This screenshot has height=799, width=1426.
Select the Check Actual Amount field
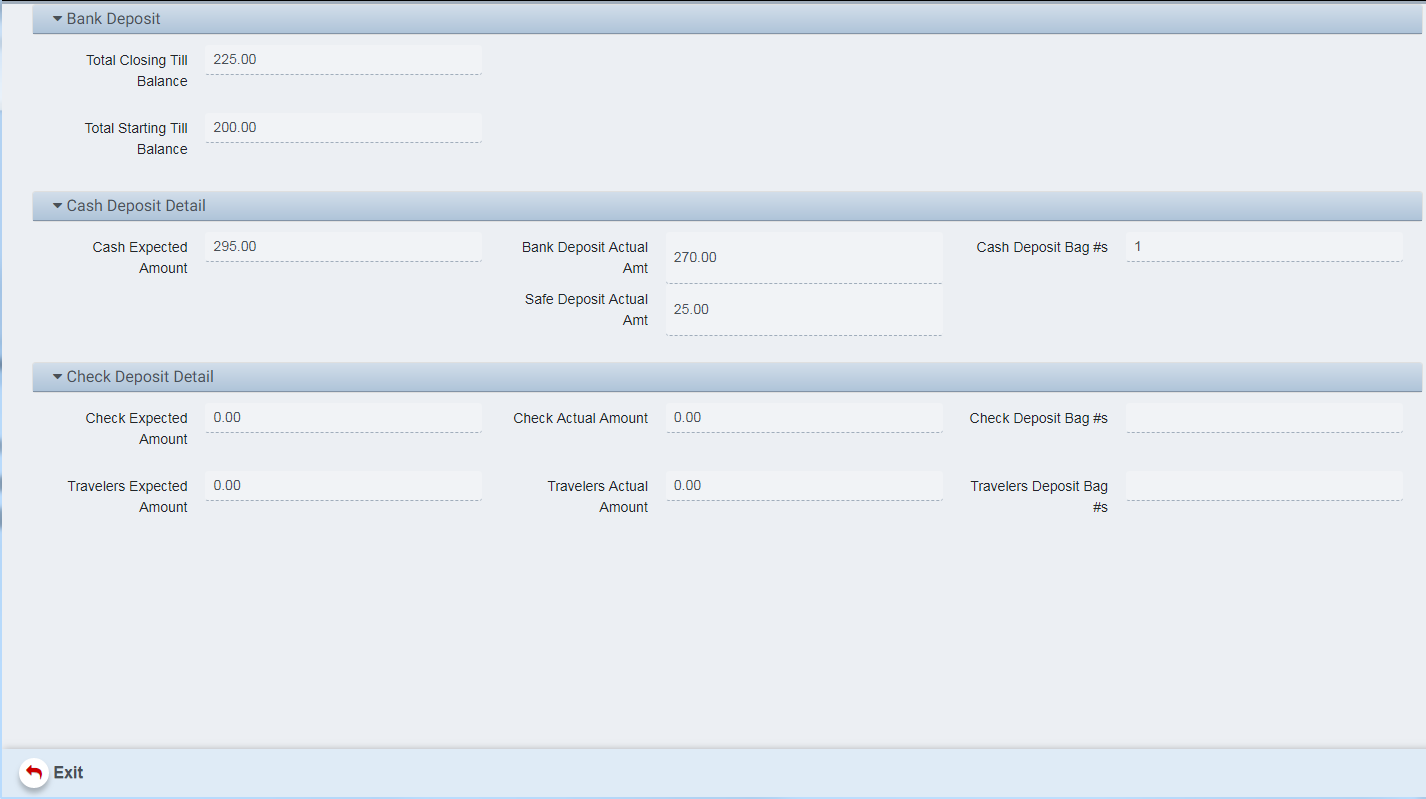[x=803, y=418]
